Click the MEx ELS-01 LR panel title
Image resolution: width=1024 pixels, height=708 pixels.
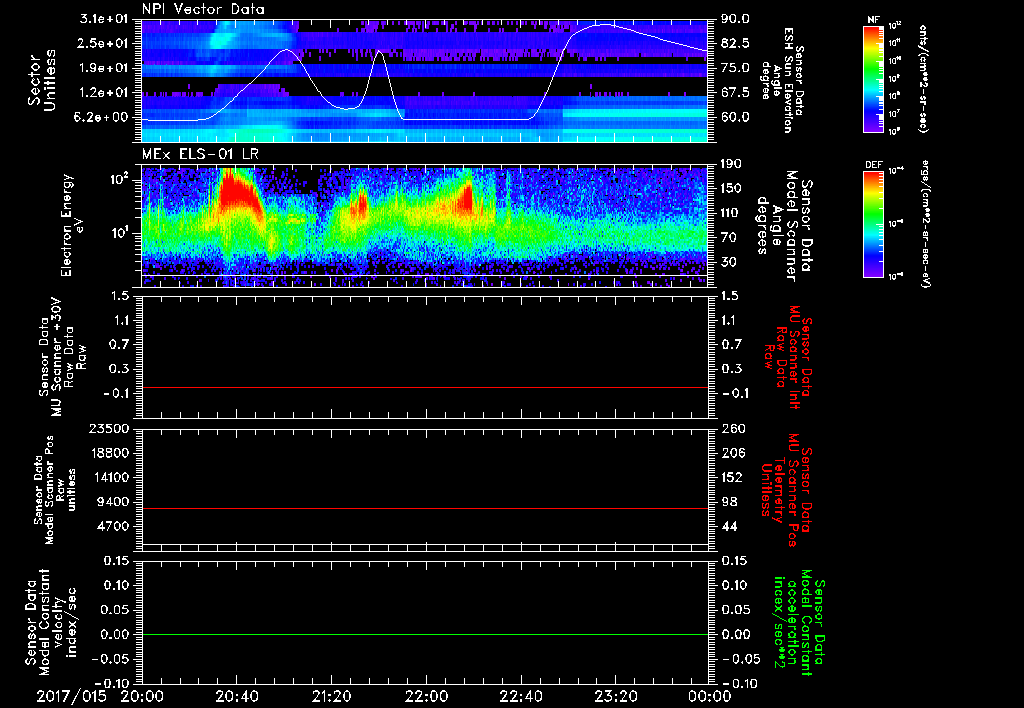click(200, 155)
